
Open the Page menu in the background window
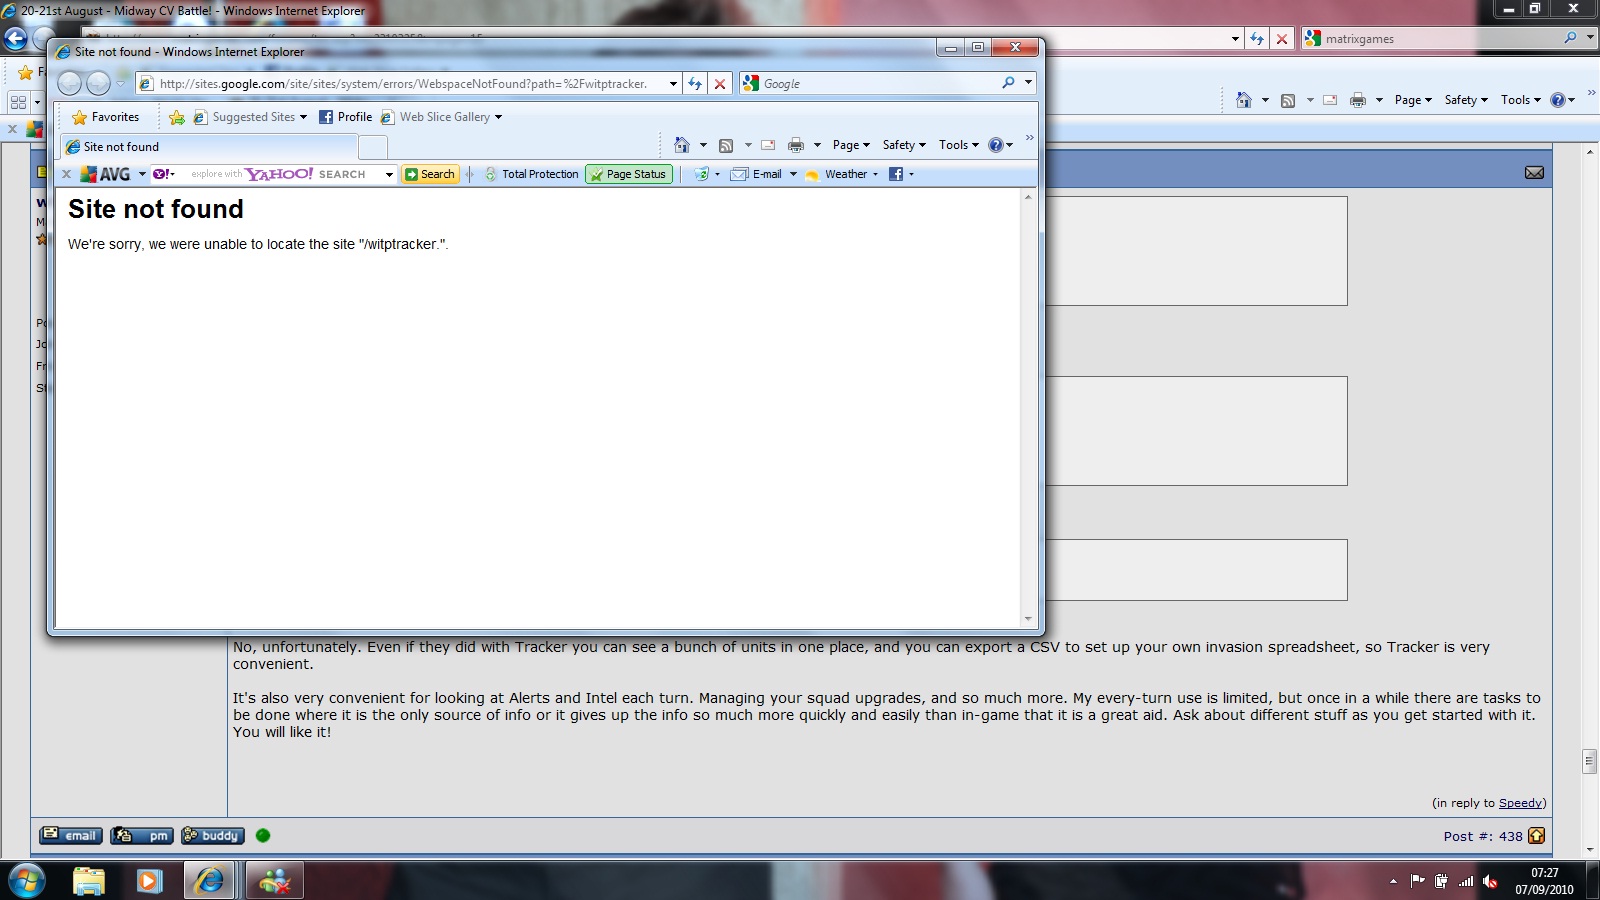click(x=1413, y=100)
